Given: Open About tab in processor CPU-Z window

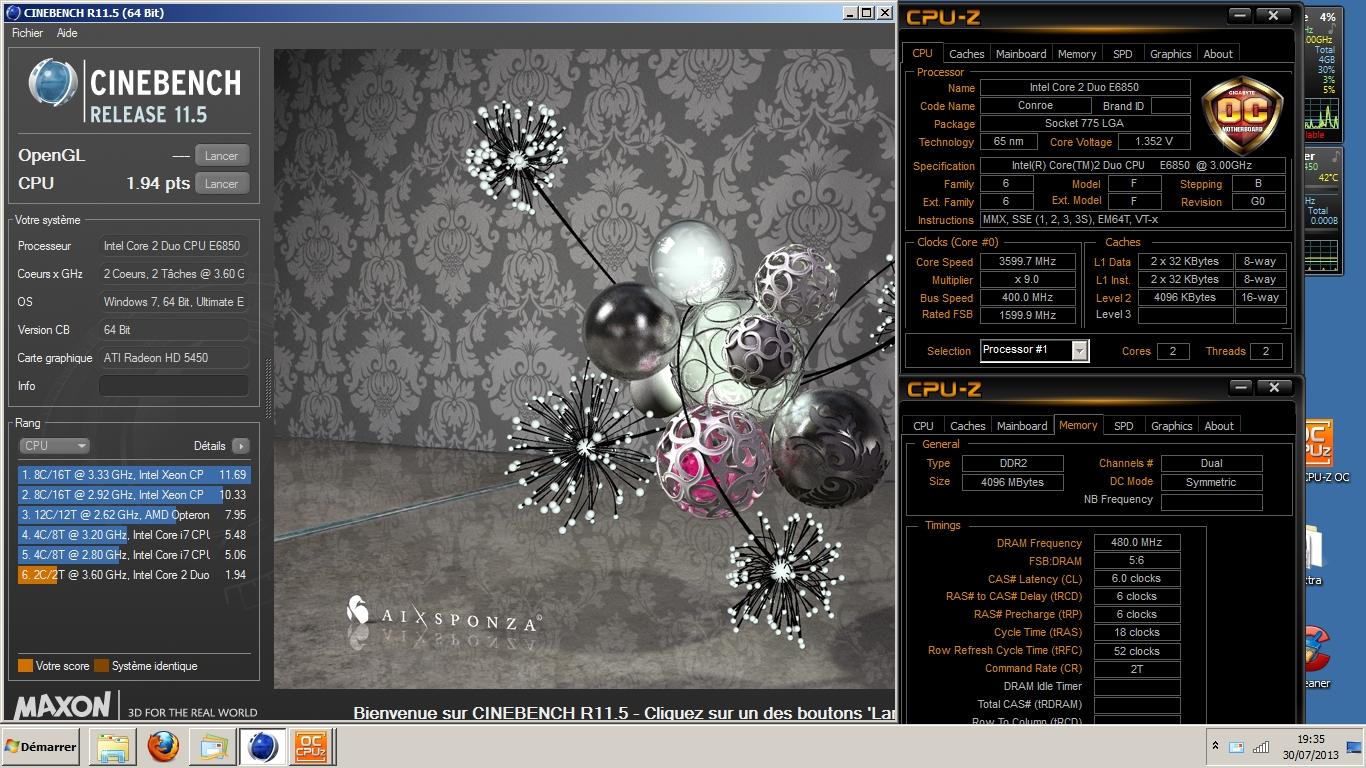Looking at the screenshot, I should pyautogui.click(x=1218, y=54).
